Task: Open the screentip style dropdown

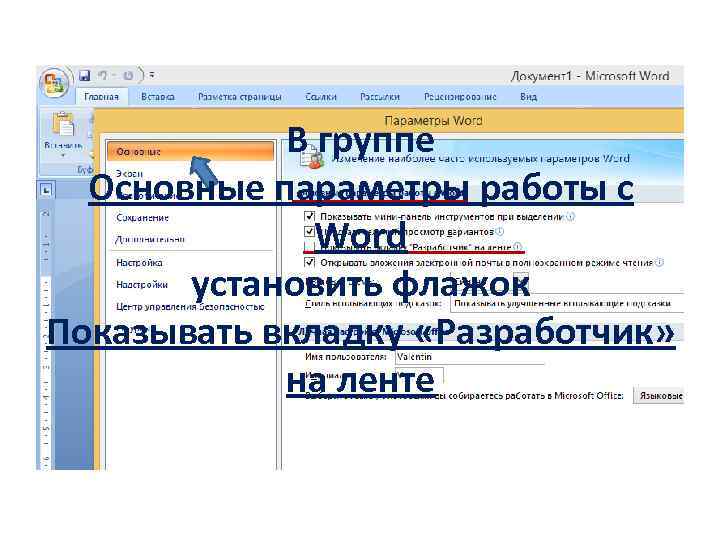Action: coord(568,304)
